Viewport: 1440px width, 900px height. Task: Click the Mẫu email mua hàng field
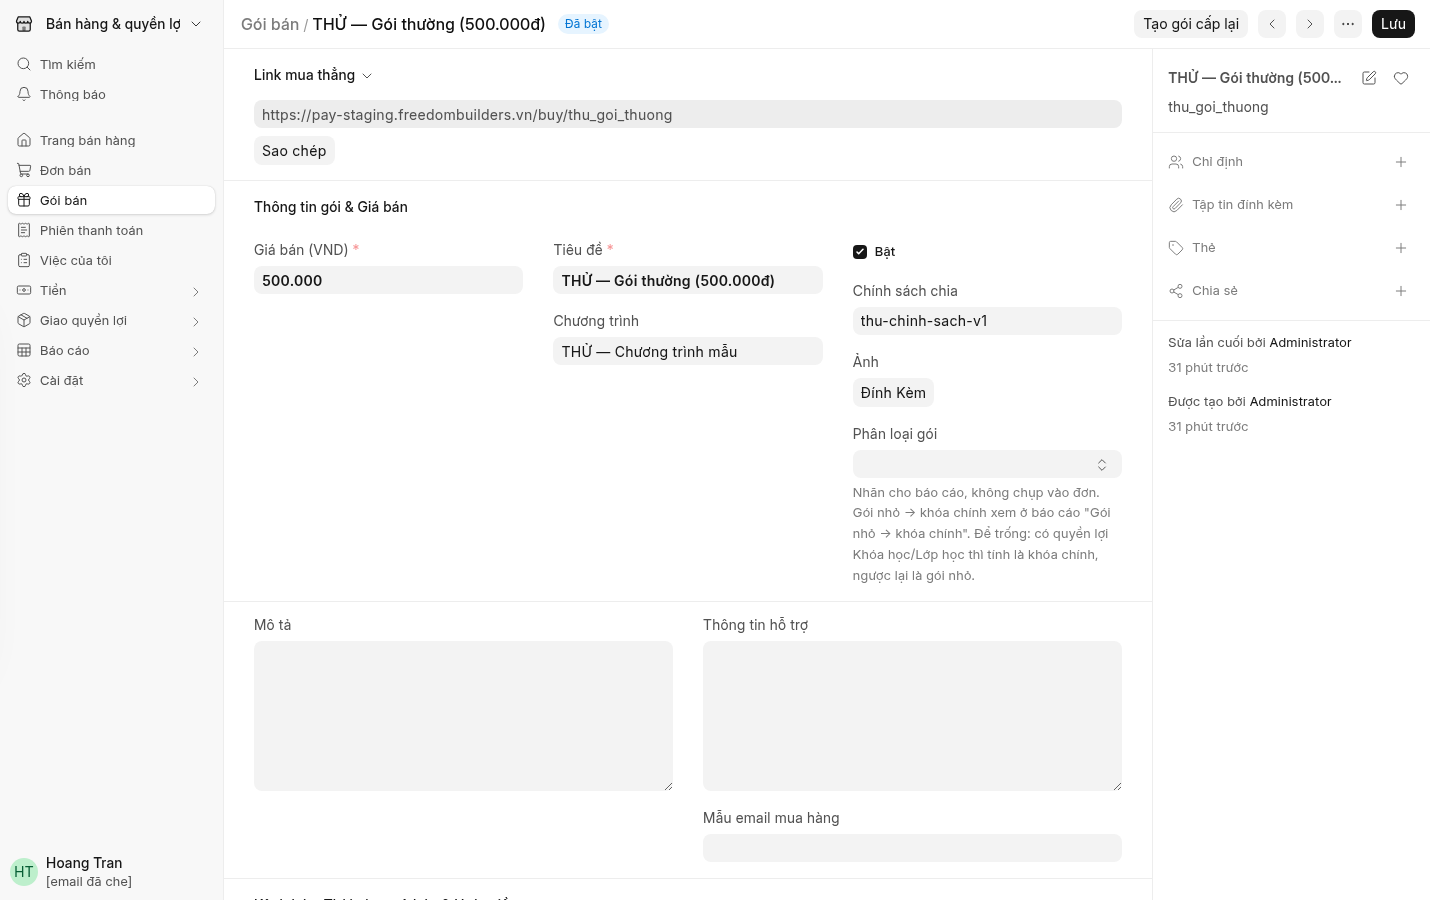(x=912, y=848)
